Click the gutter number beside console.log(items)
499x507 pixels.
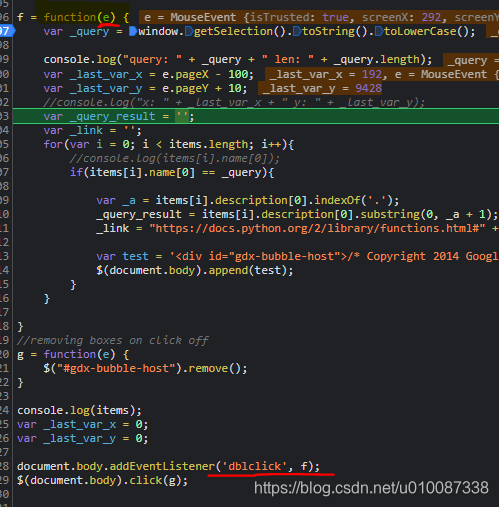[5, 410]
